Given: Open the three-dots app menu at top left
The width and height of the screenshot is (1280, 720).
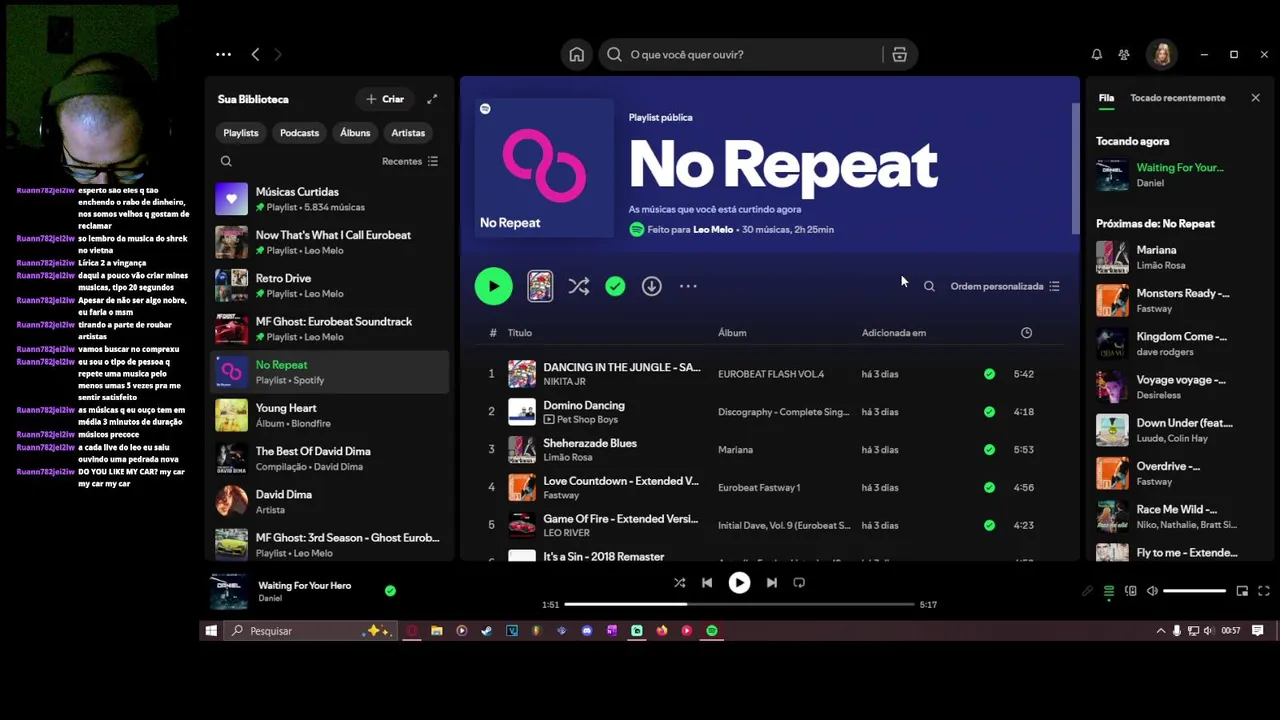Looking at the screenshot, I should tap(223, 55).
